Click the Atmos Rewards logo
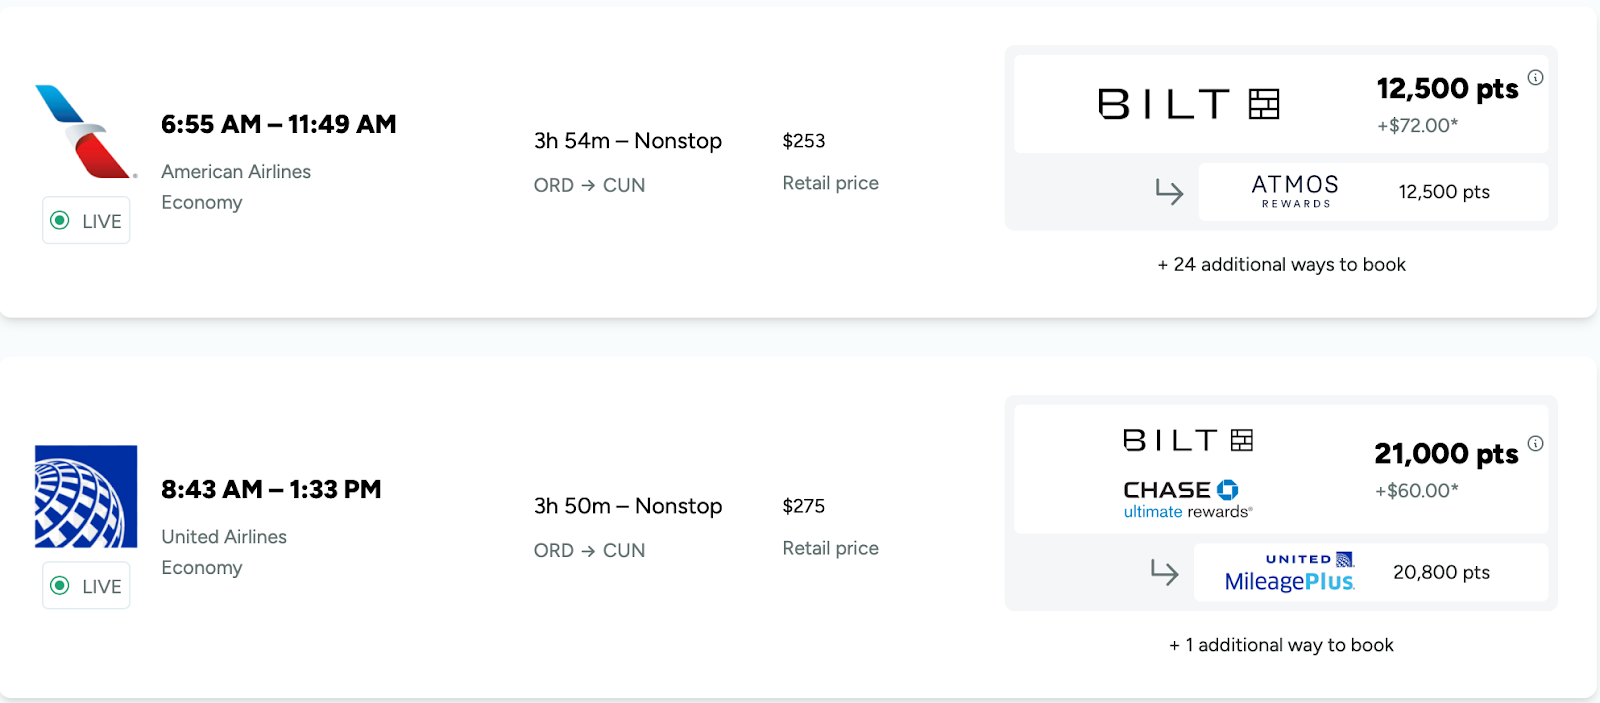The height and width of the screenshot is (703, 1600). [x=1295, y=191]
